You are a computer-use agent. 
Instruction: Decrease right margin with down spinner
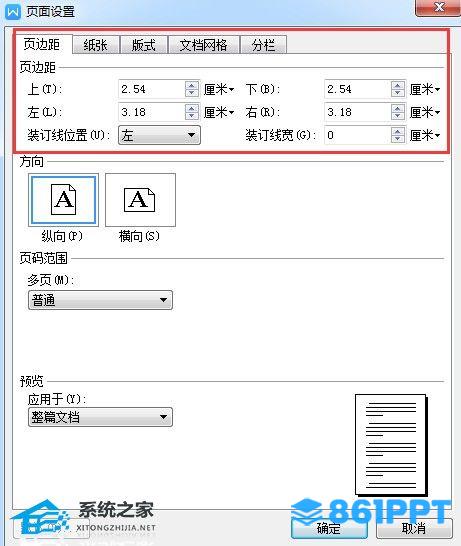(398, 116)
